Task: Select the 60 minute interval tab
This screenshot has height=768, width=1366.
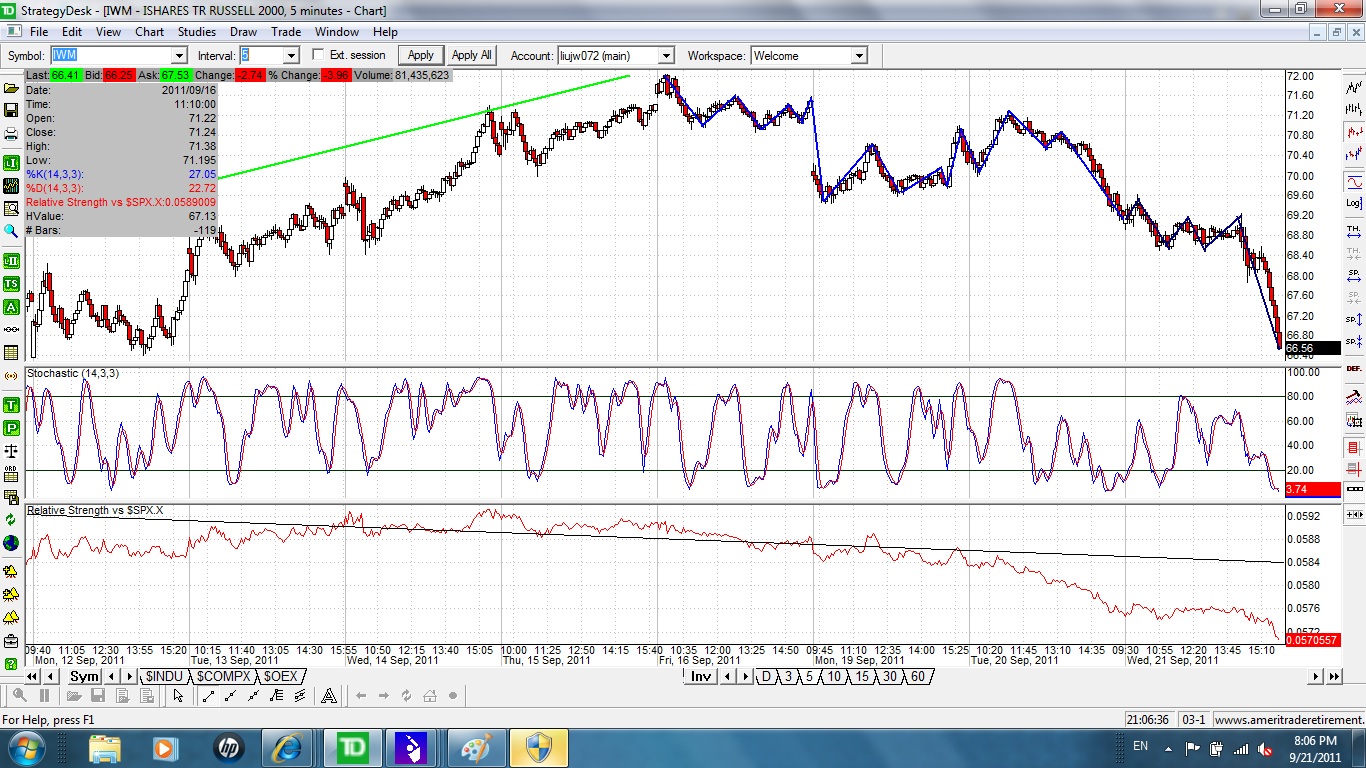Action: point(918,677)
